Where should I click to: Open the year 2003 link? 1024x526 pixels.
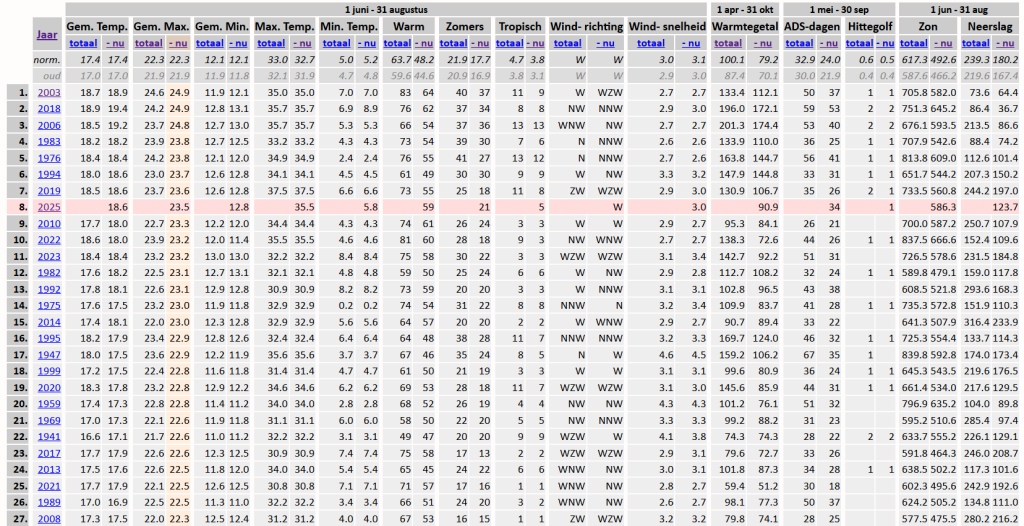[x=49, y=93]
